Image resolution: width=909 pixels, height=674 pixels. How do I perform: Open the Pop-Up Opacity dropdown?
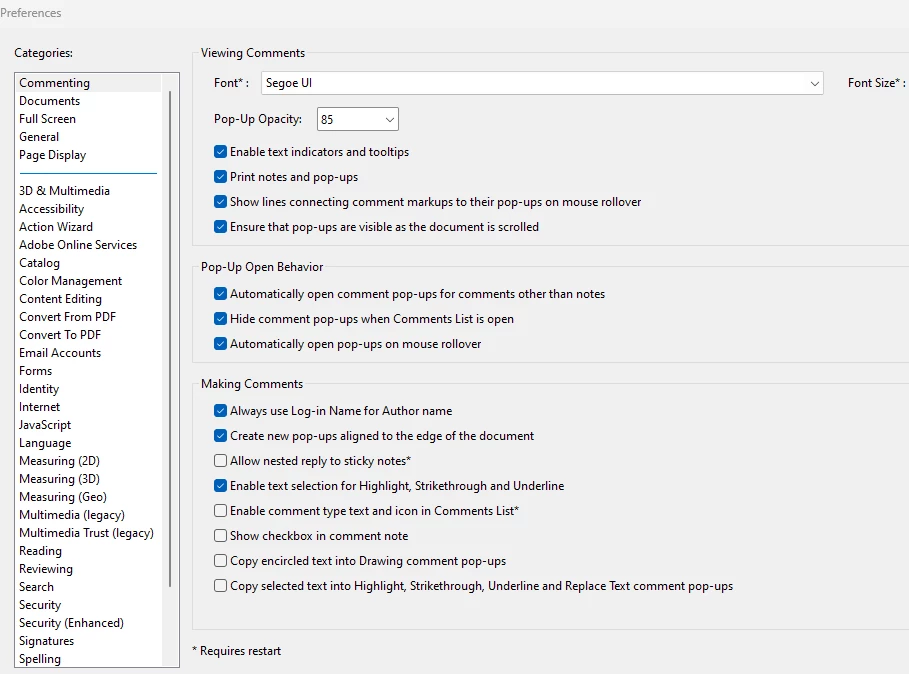click(358, 119)
